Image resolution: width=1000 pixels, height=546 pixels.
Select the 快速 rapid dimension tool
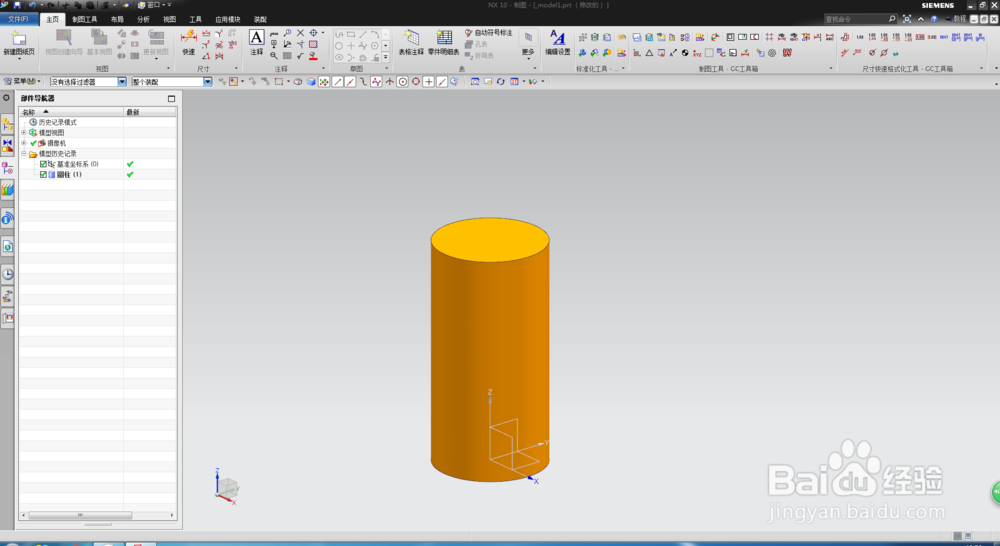189,43
